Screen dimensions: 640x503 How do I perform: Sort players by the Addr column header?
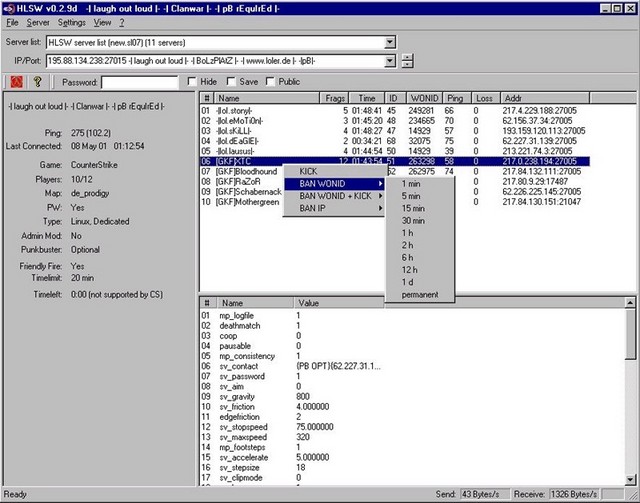pyautogui.click(x=545, y=98)
